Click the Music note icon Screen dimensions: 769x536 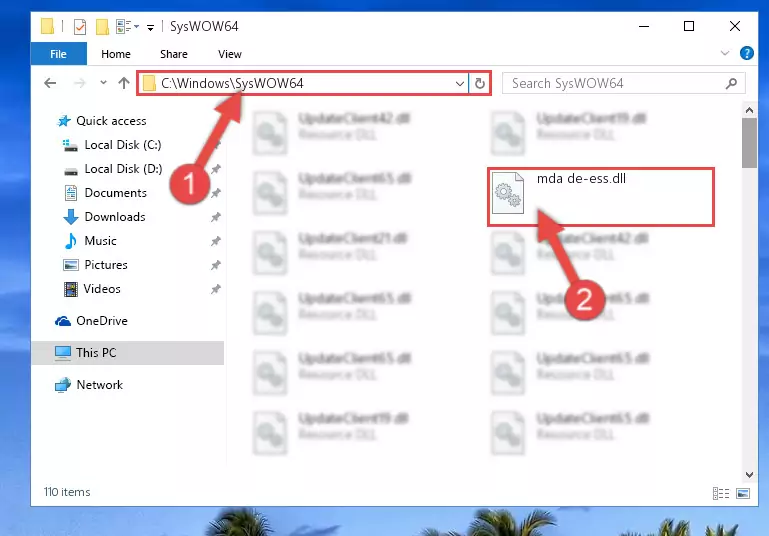[71, 241]
